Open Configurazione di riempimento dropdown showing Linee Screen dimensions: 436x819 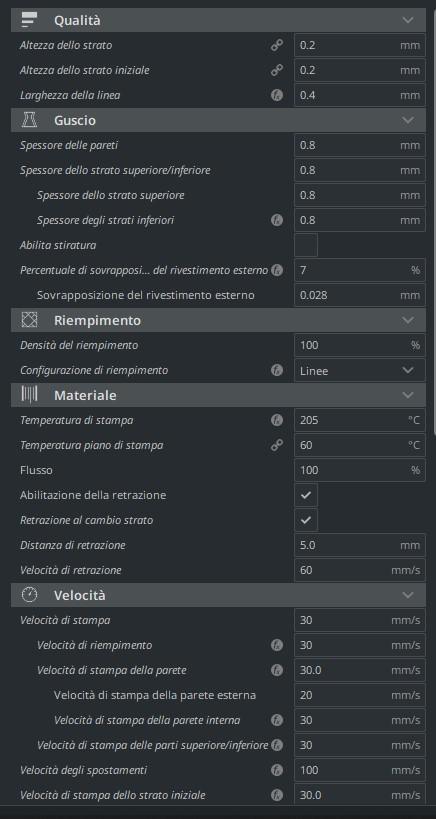coord(360,370)
